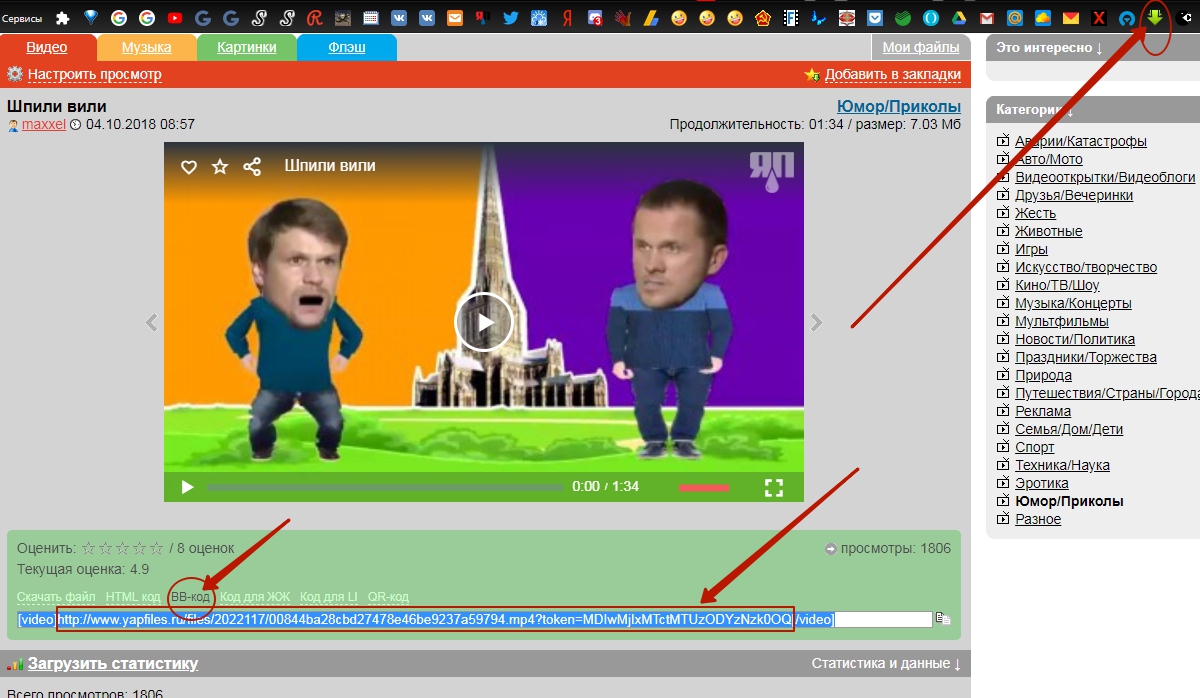The width and height of the screenshot is (1200, 698).
Task: Open the Игры category
Action: (x=1031, y=249)
